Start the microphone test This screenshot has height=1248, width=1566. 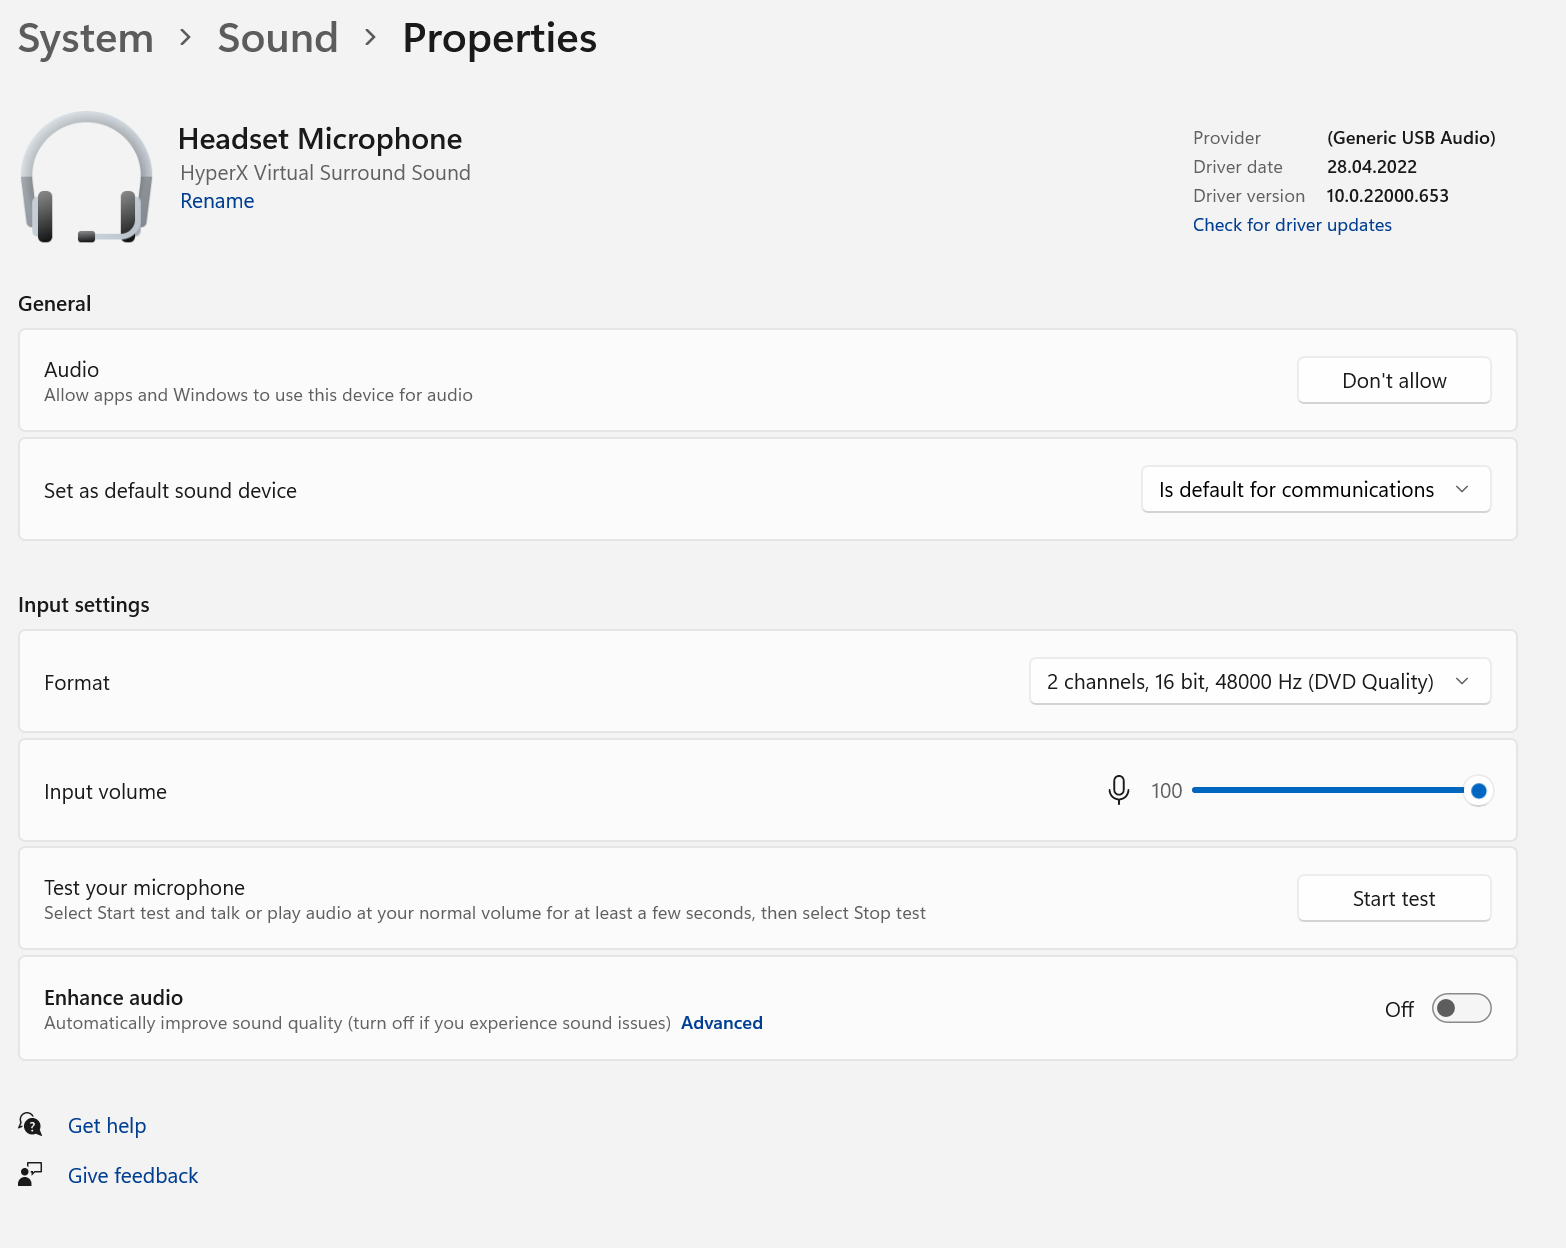click(x=1393, y=898)
